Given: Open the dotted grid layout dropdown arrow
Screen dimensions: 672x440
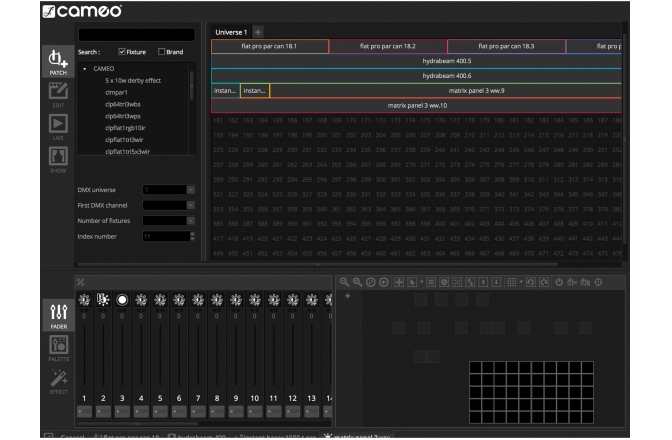Looking at the screenshot, I should click(521, 282).
